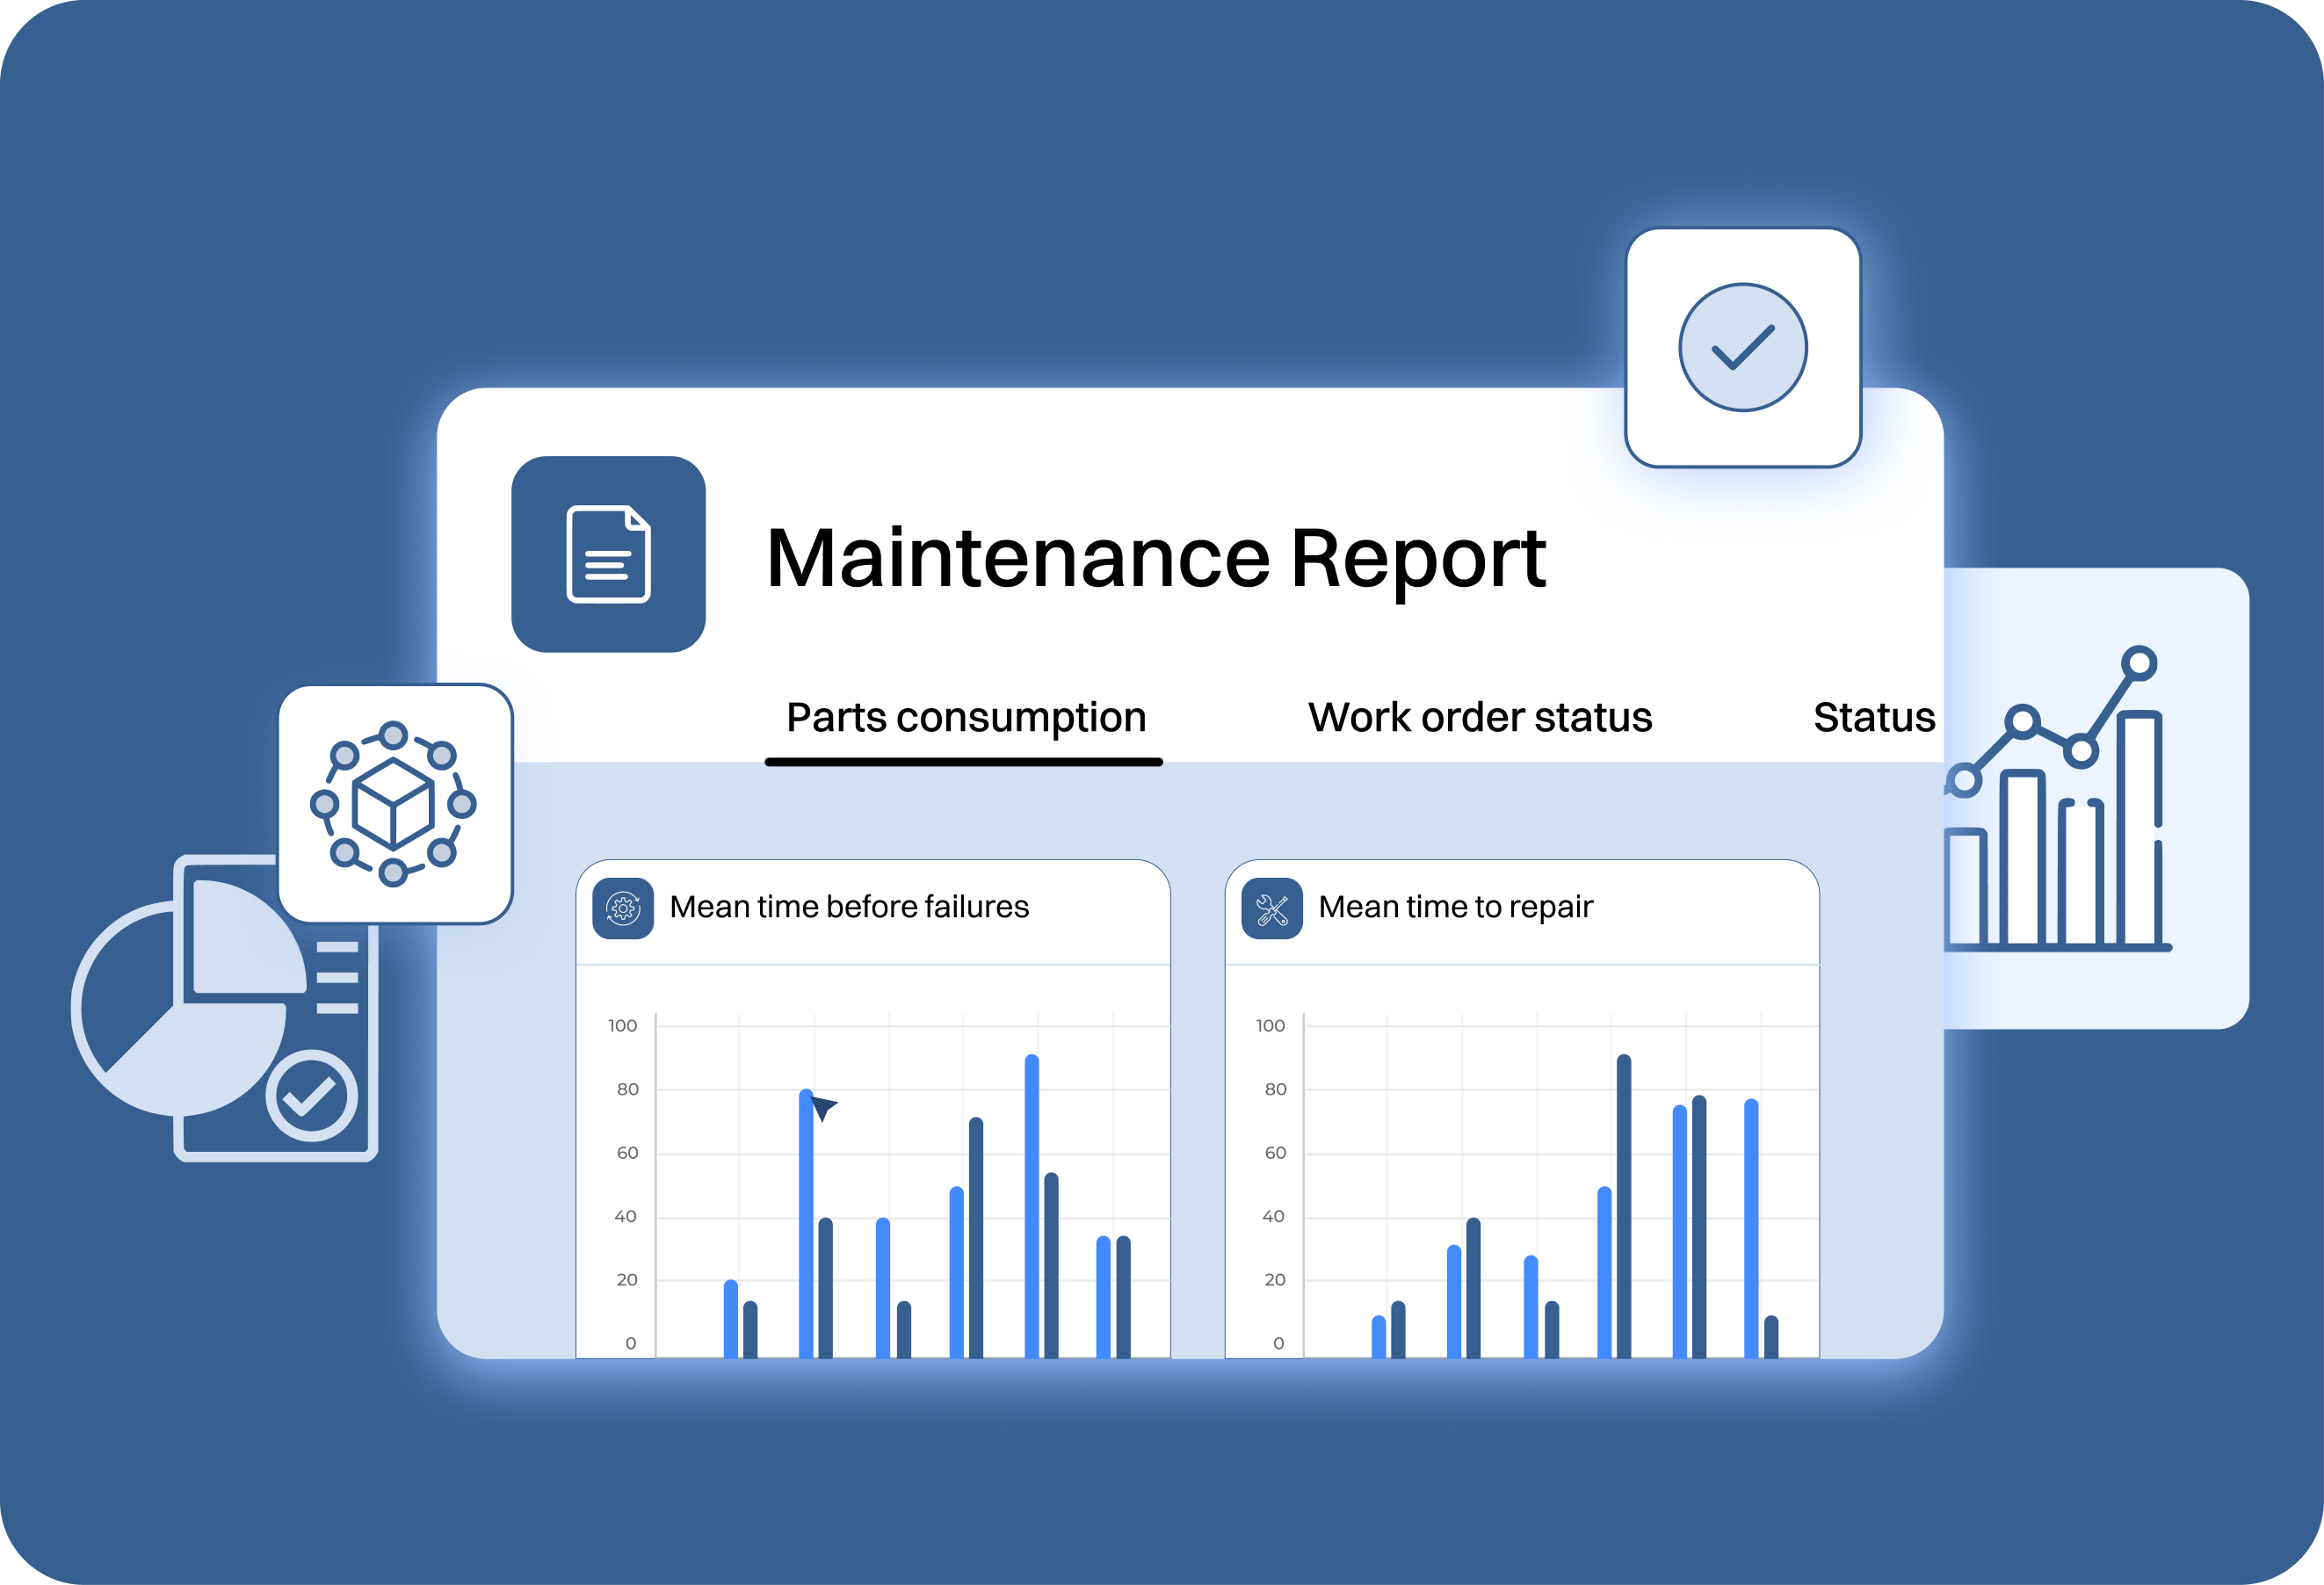This screenshot has width=2324, height=1585.
Task: Click the arrow cursor on the chart
Action: [823, 1106]
